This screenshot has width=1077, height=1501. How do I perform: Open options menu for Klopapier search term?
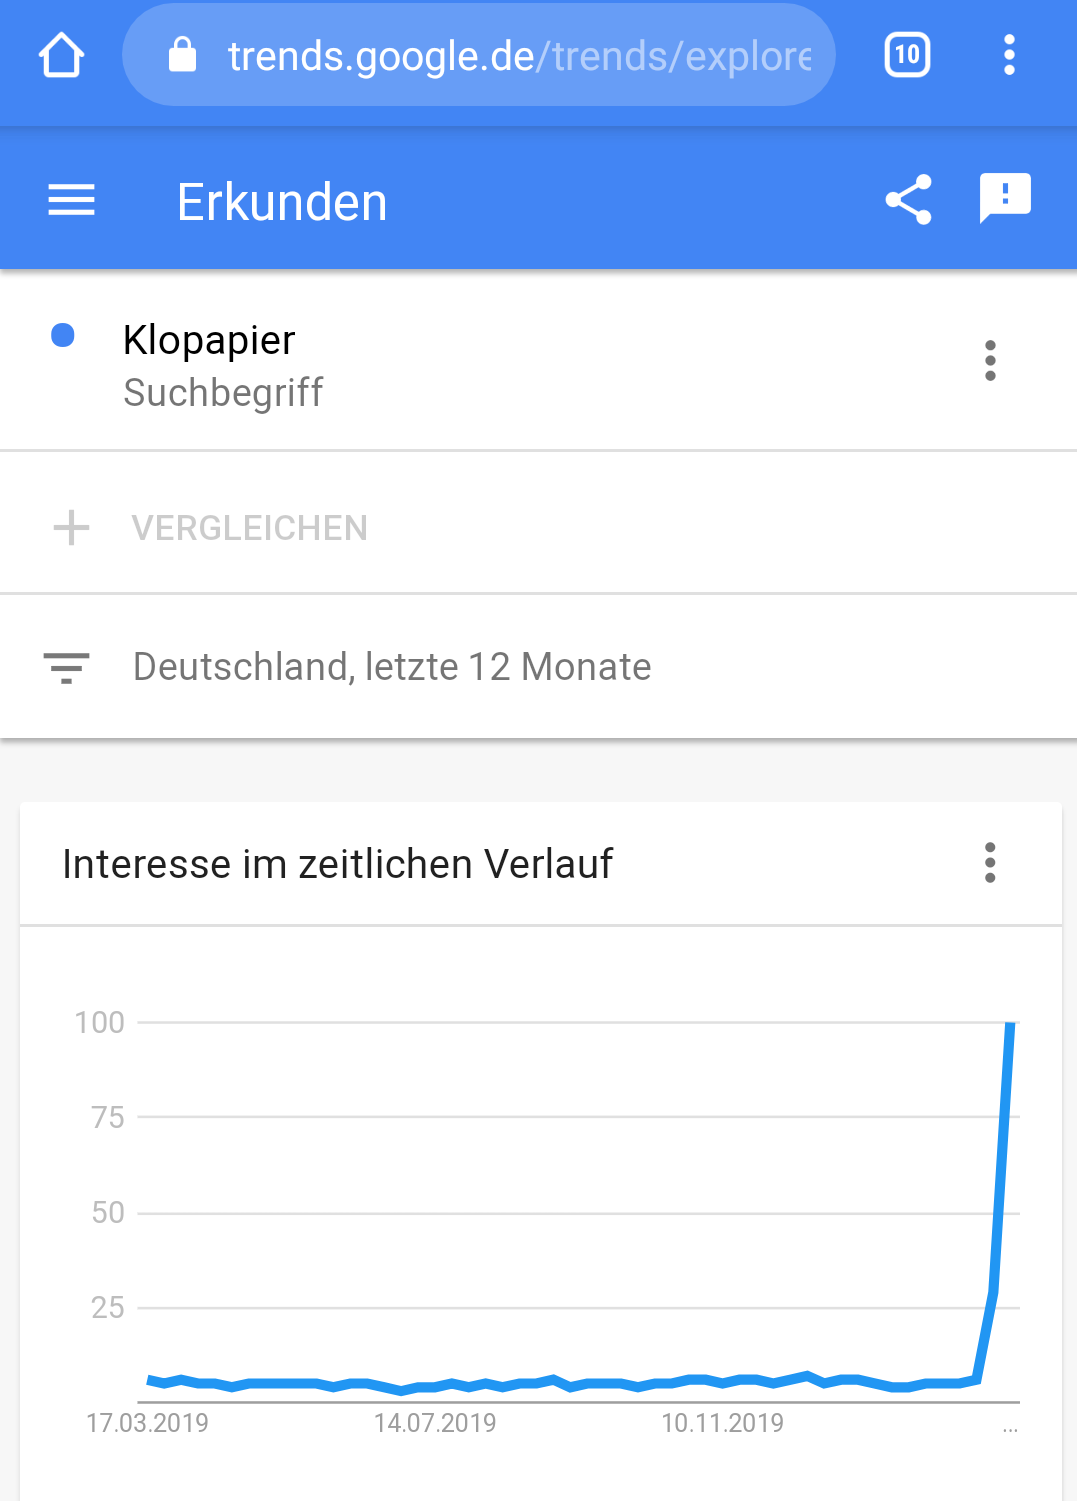[990, 360]
